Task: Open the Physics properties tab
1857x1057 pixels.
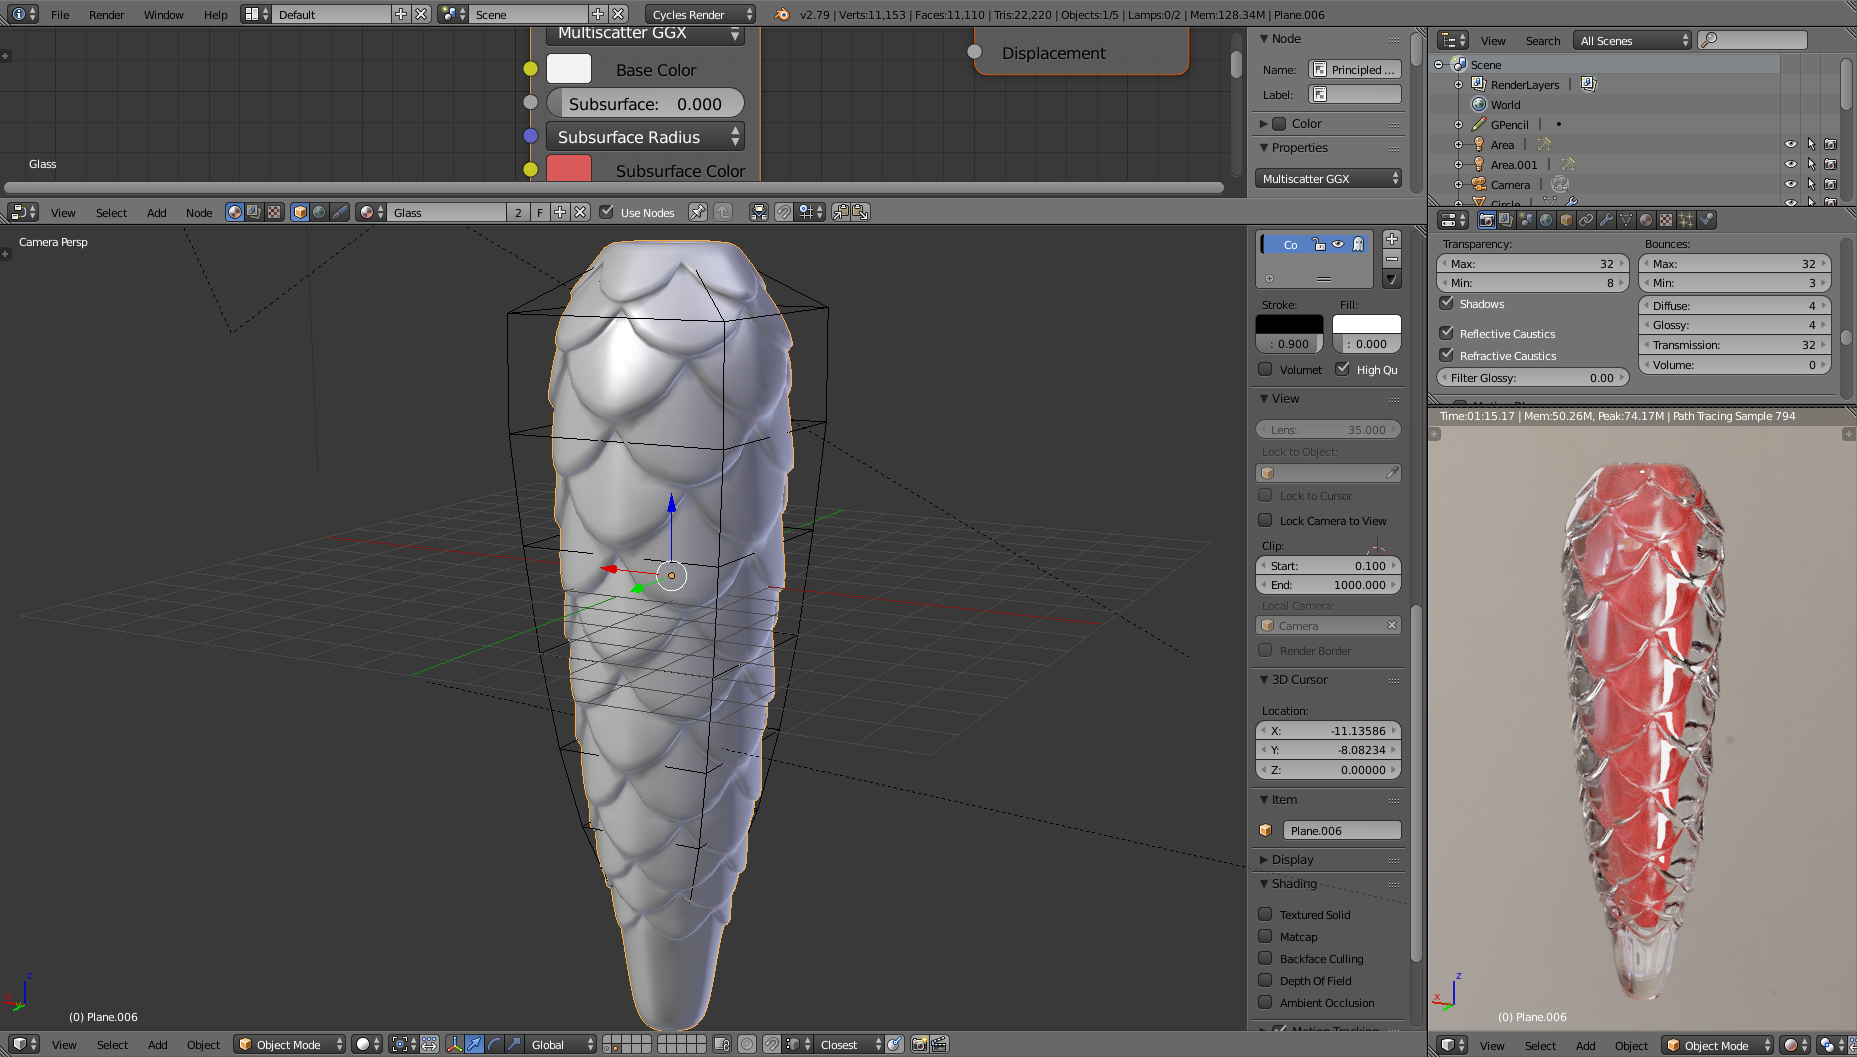Action: [1706, 220]
